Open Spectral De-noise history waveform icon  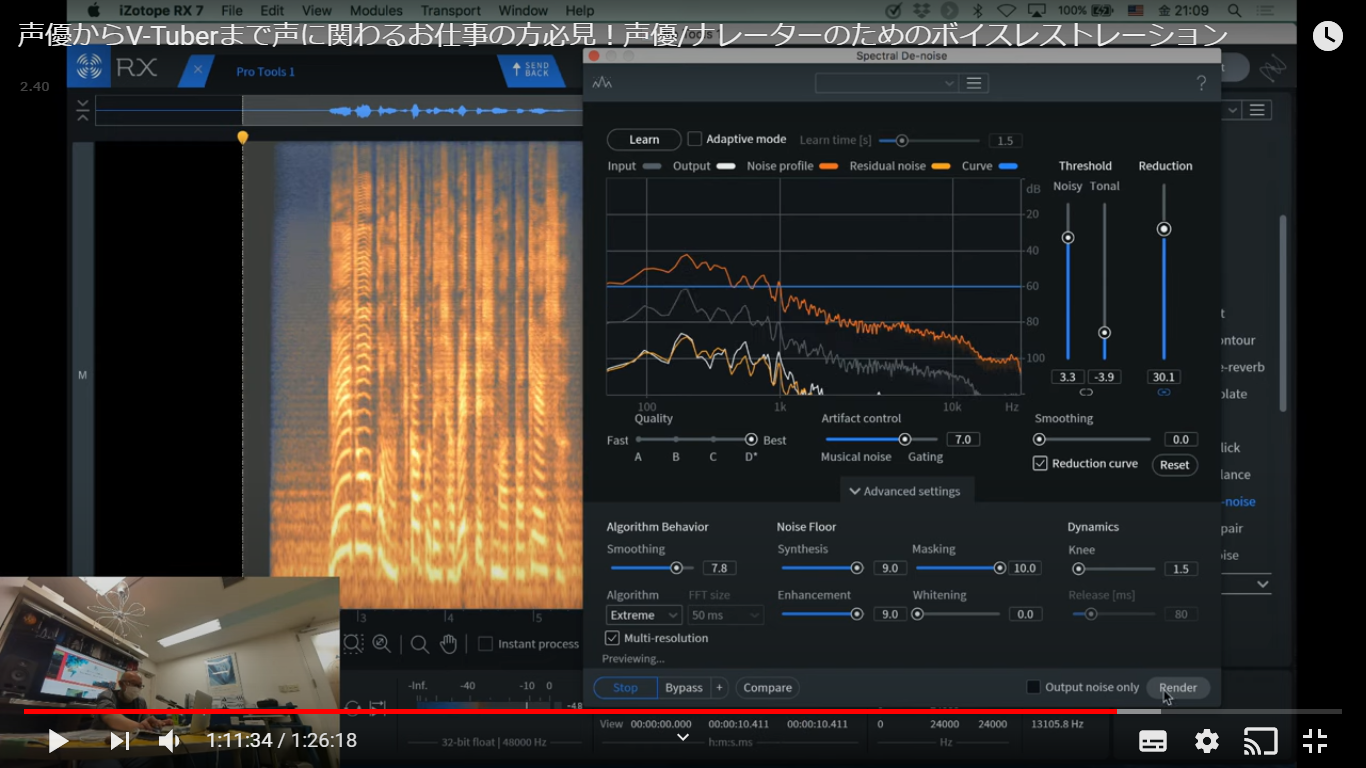(602, 83)
